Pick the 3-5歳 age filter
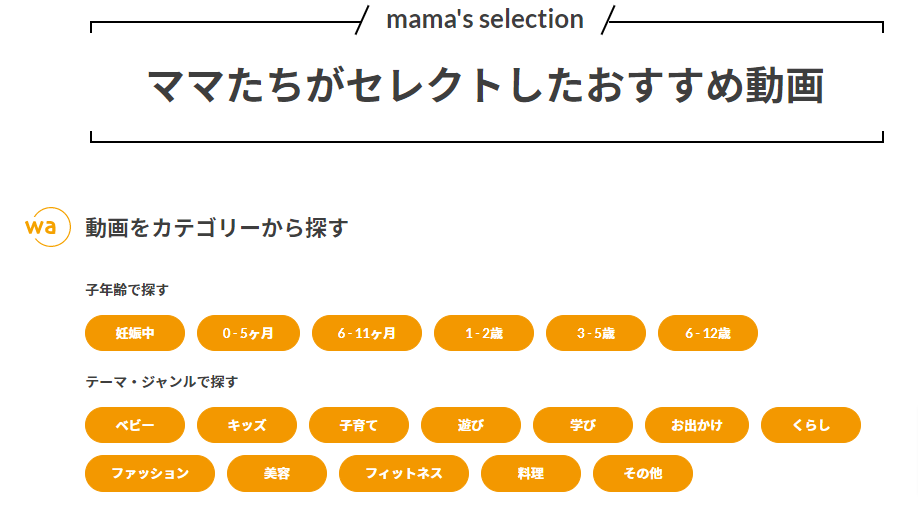This screenshot has width=918, height=514. tap(596, 333)
